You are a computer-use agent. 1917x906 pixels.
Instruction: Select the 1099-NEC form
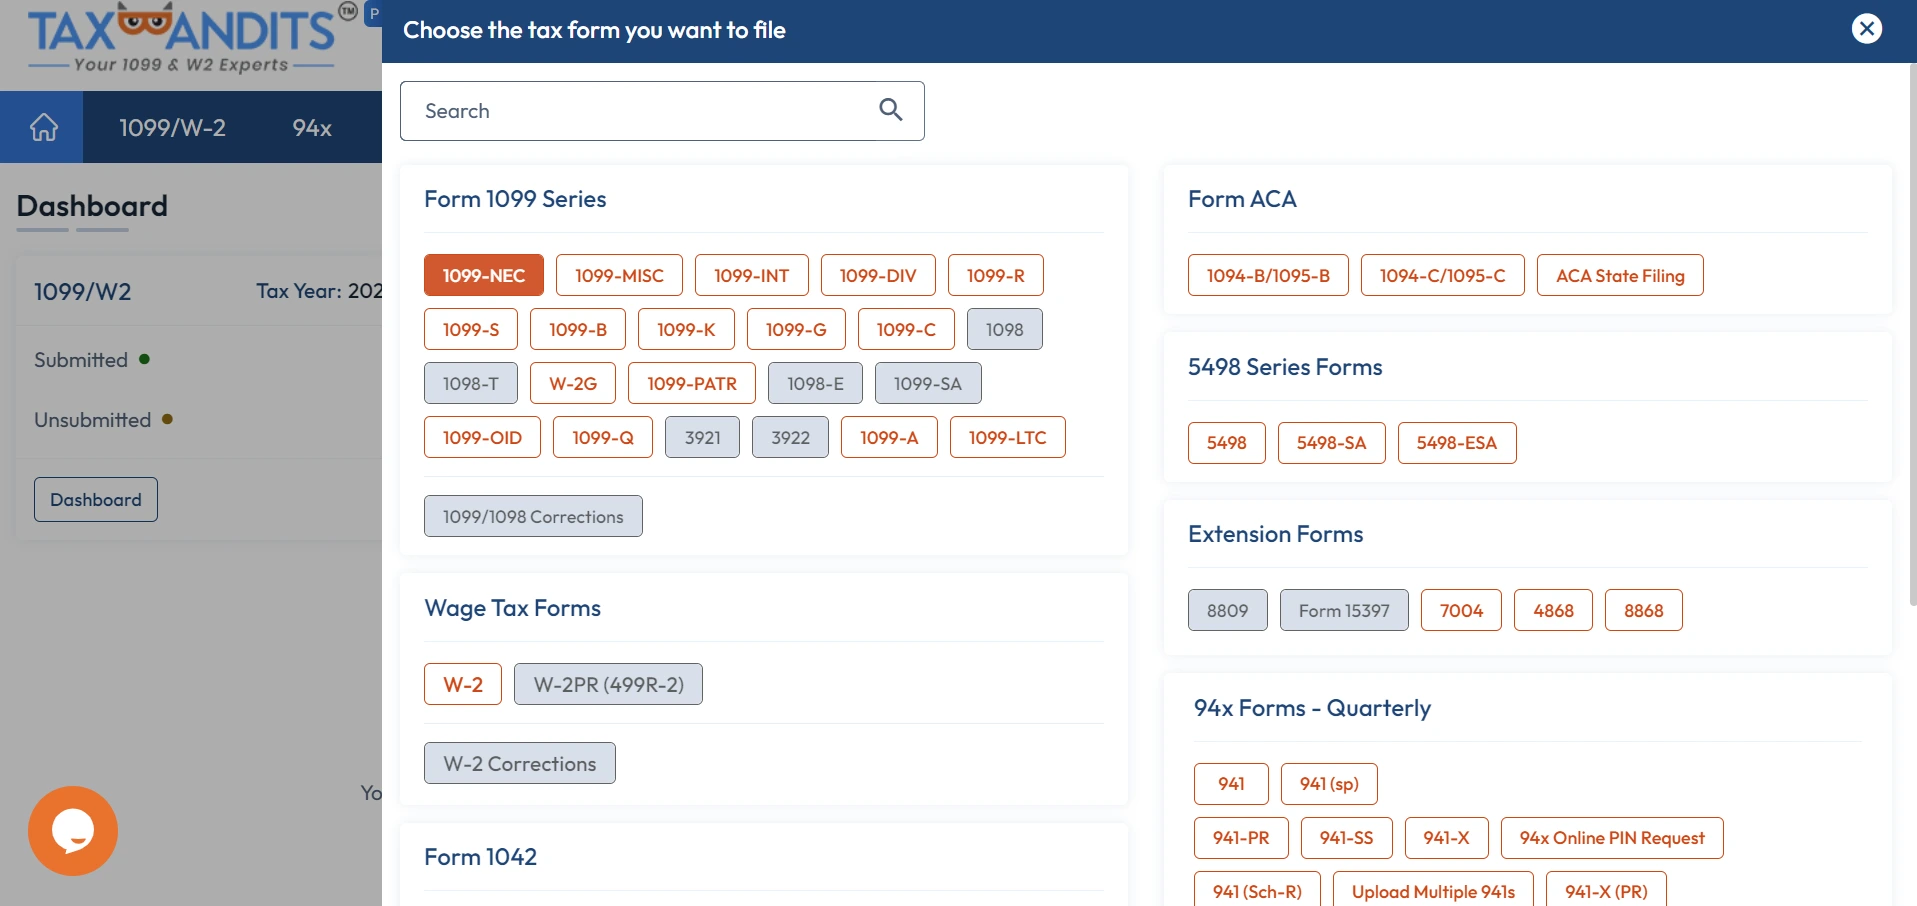[483, 274]
